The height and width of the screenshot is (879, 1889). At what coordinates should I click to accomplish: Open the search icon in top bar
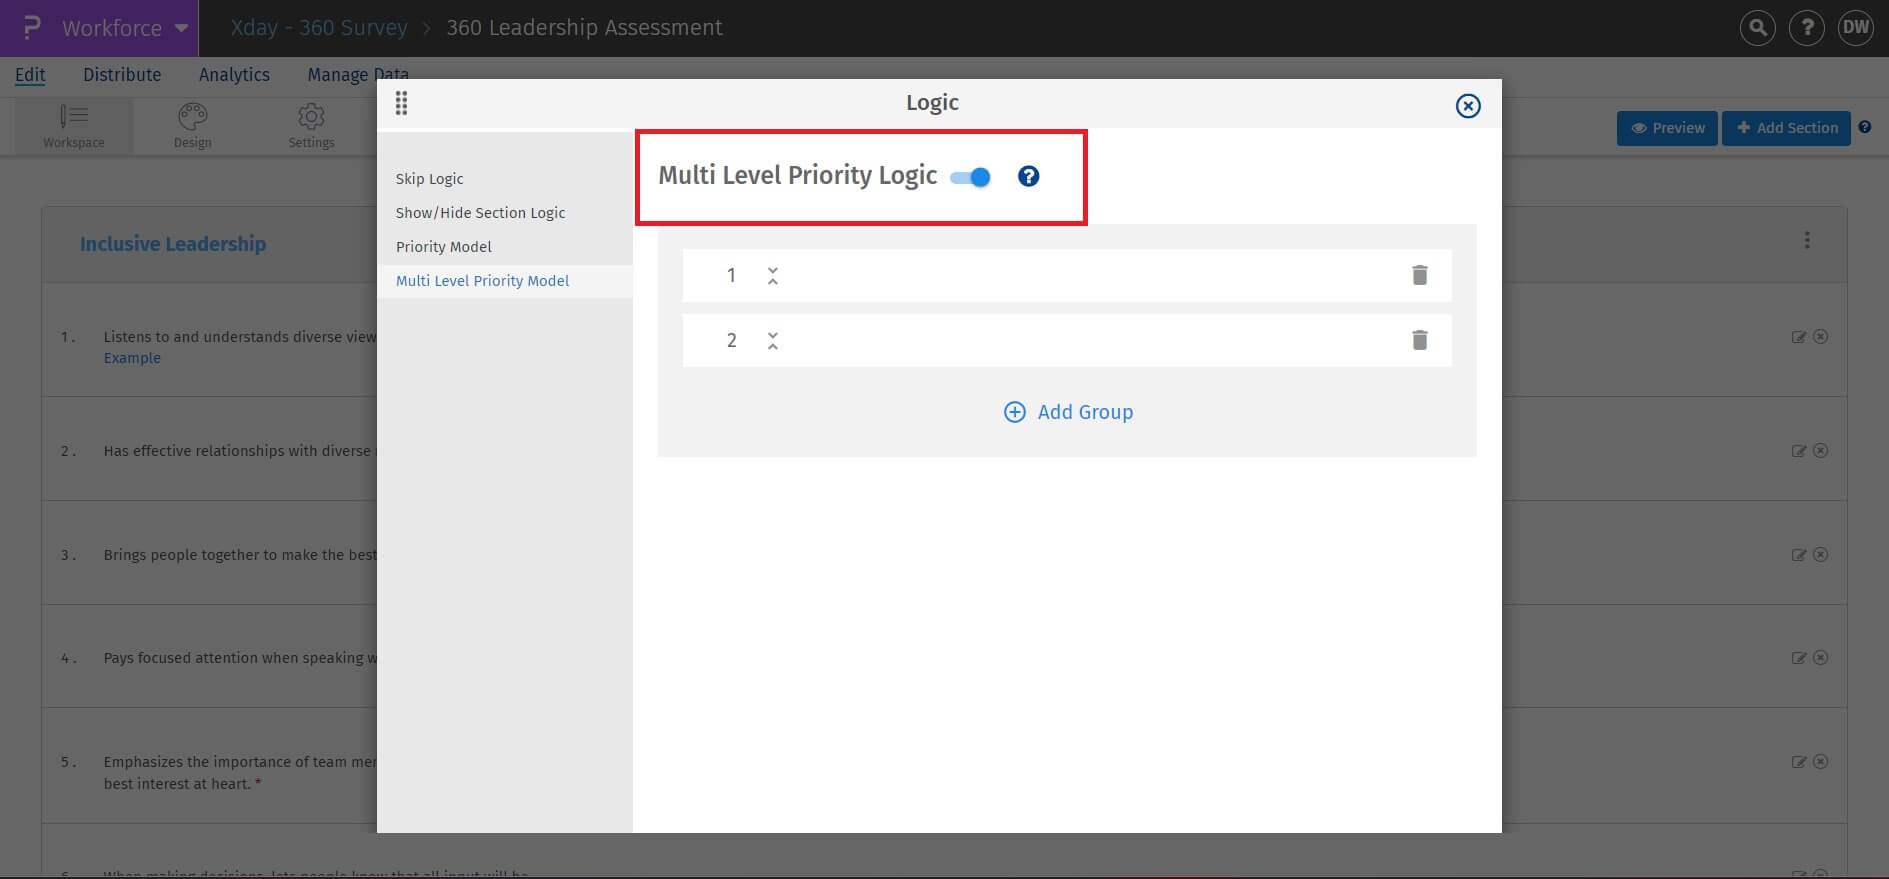point(1757,28)
